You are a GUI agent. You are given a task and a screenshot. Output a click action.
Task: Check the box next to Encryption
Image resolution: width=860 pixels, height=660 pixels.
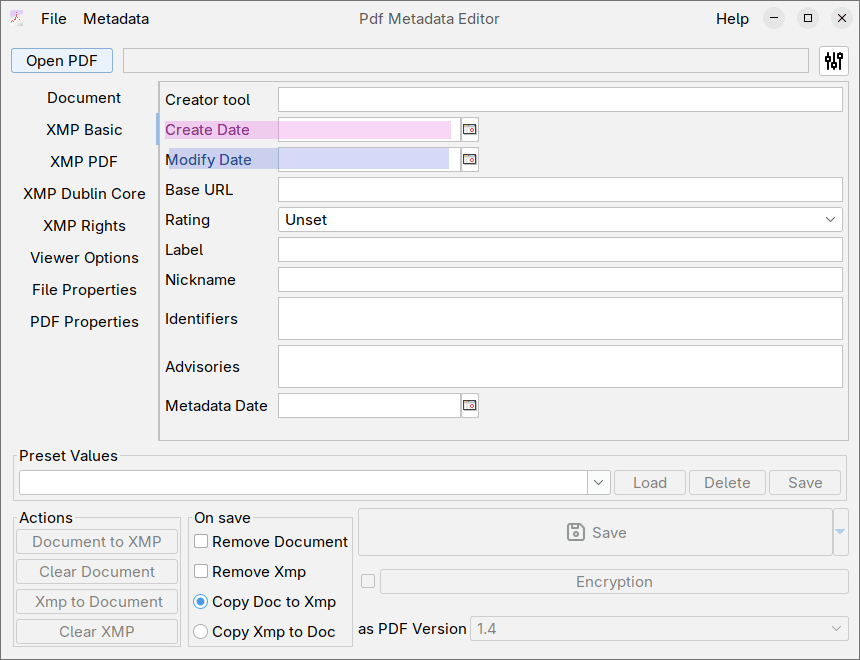(x=367, y=581)
